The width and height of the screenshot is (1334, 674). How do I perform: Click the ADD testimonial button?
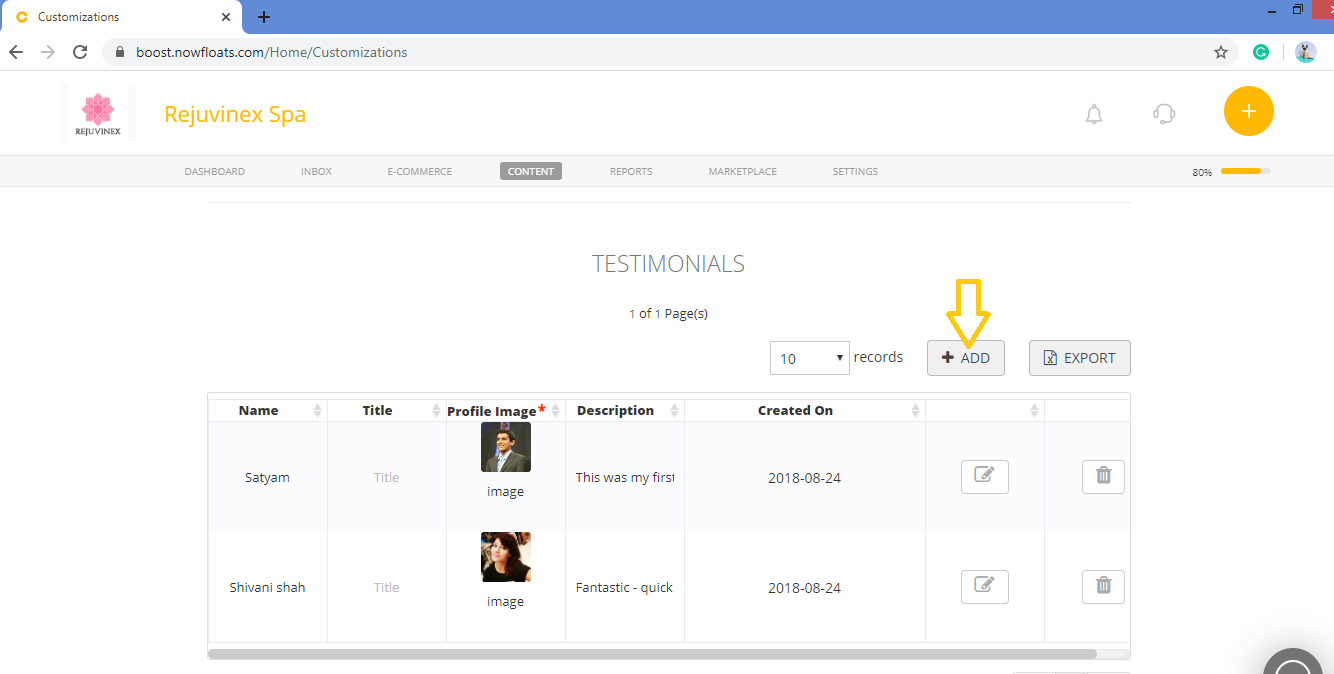click(x=966, y=358)
